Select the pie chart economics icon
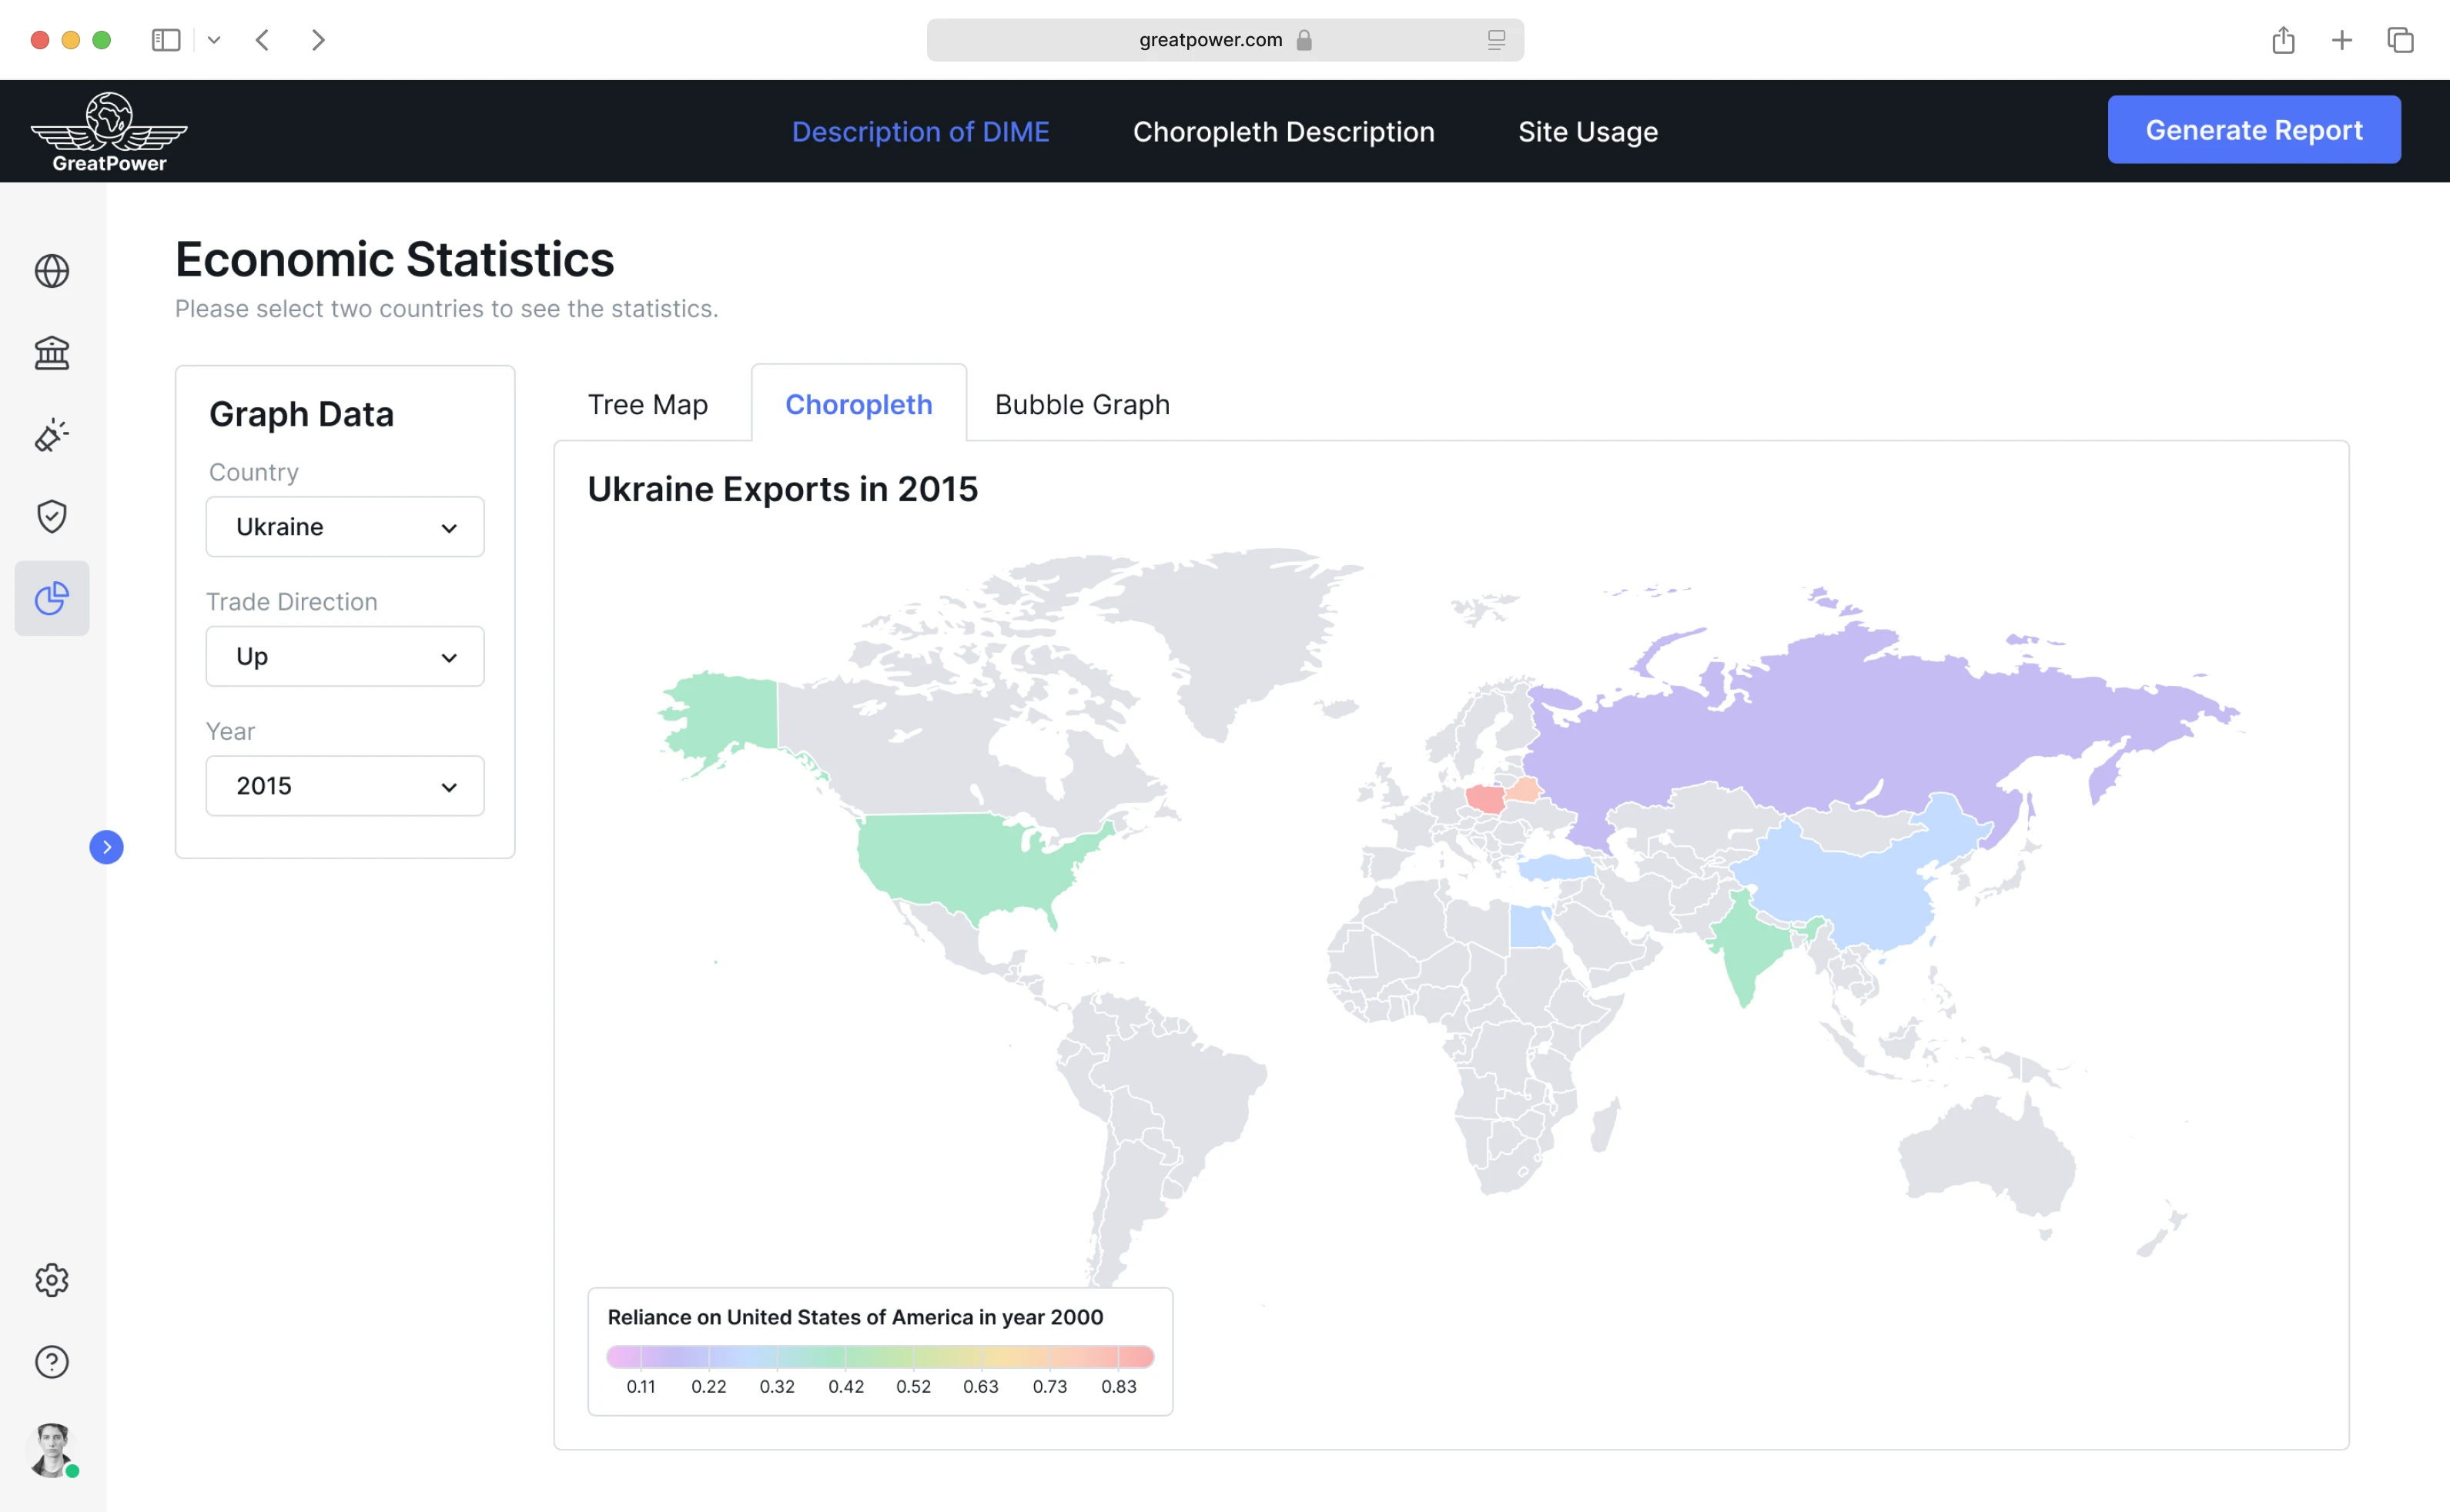The image size is (2450, 1512). pyautogui.click(x=52, y=598)
